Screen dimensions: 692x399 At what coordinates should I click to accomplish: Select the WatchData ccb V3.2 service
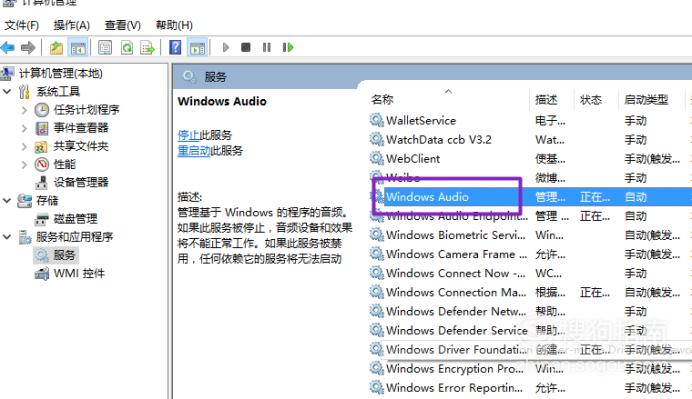pyautogui.click(x=530, y=139)
